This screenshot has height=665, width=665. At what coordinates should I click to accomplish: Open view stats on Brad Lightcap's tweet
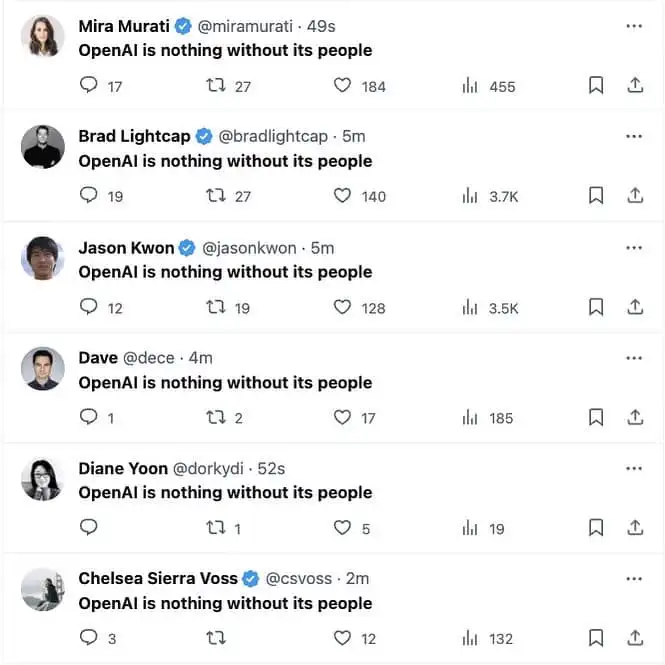(470, 196)
